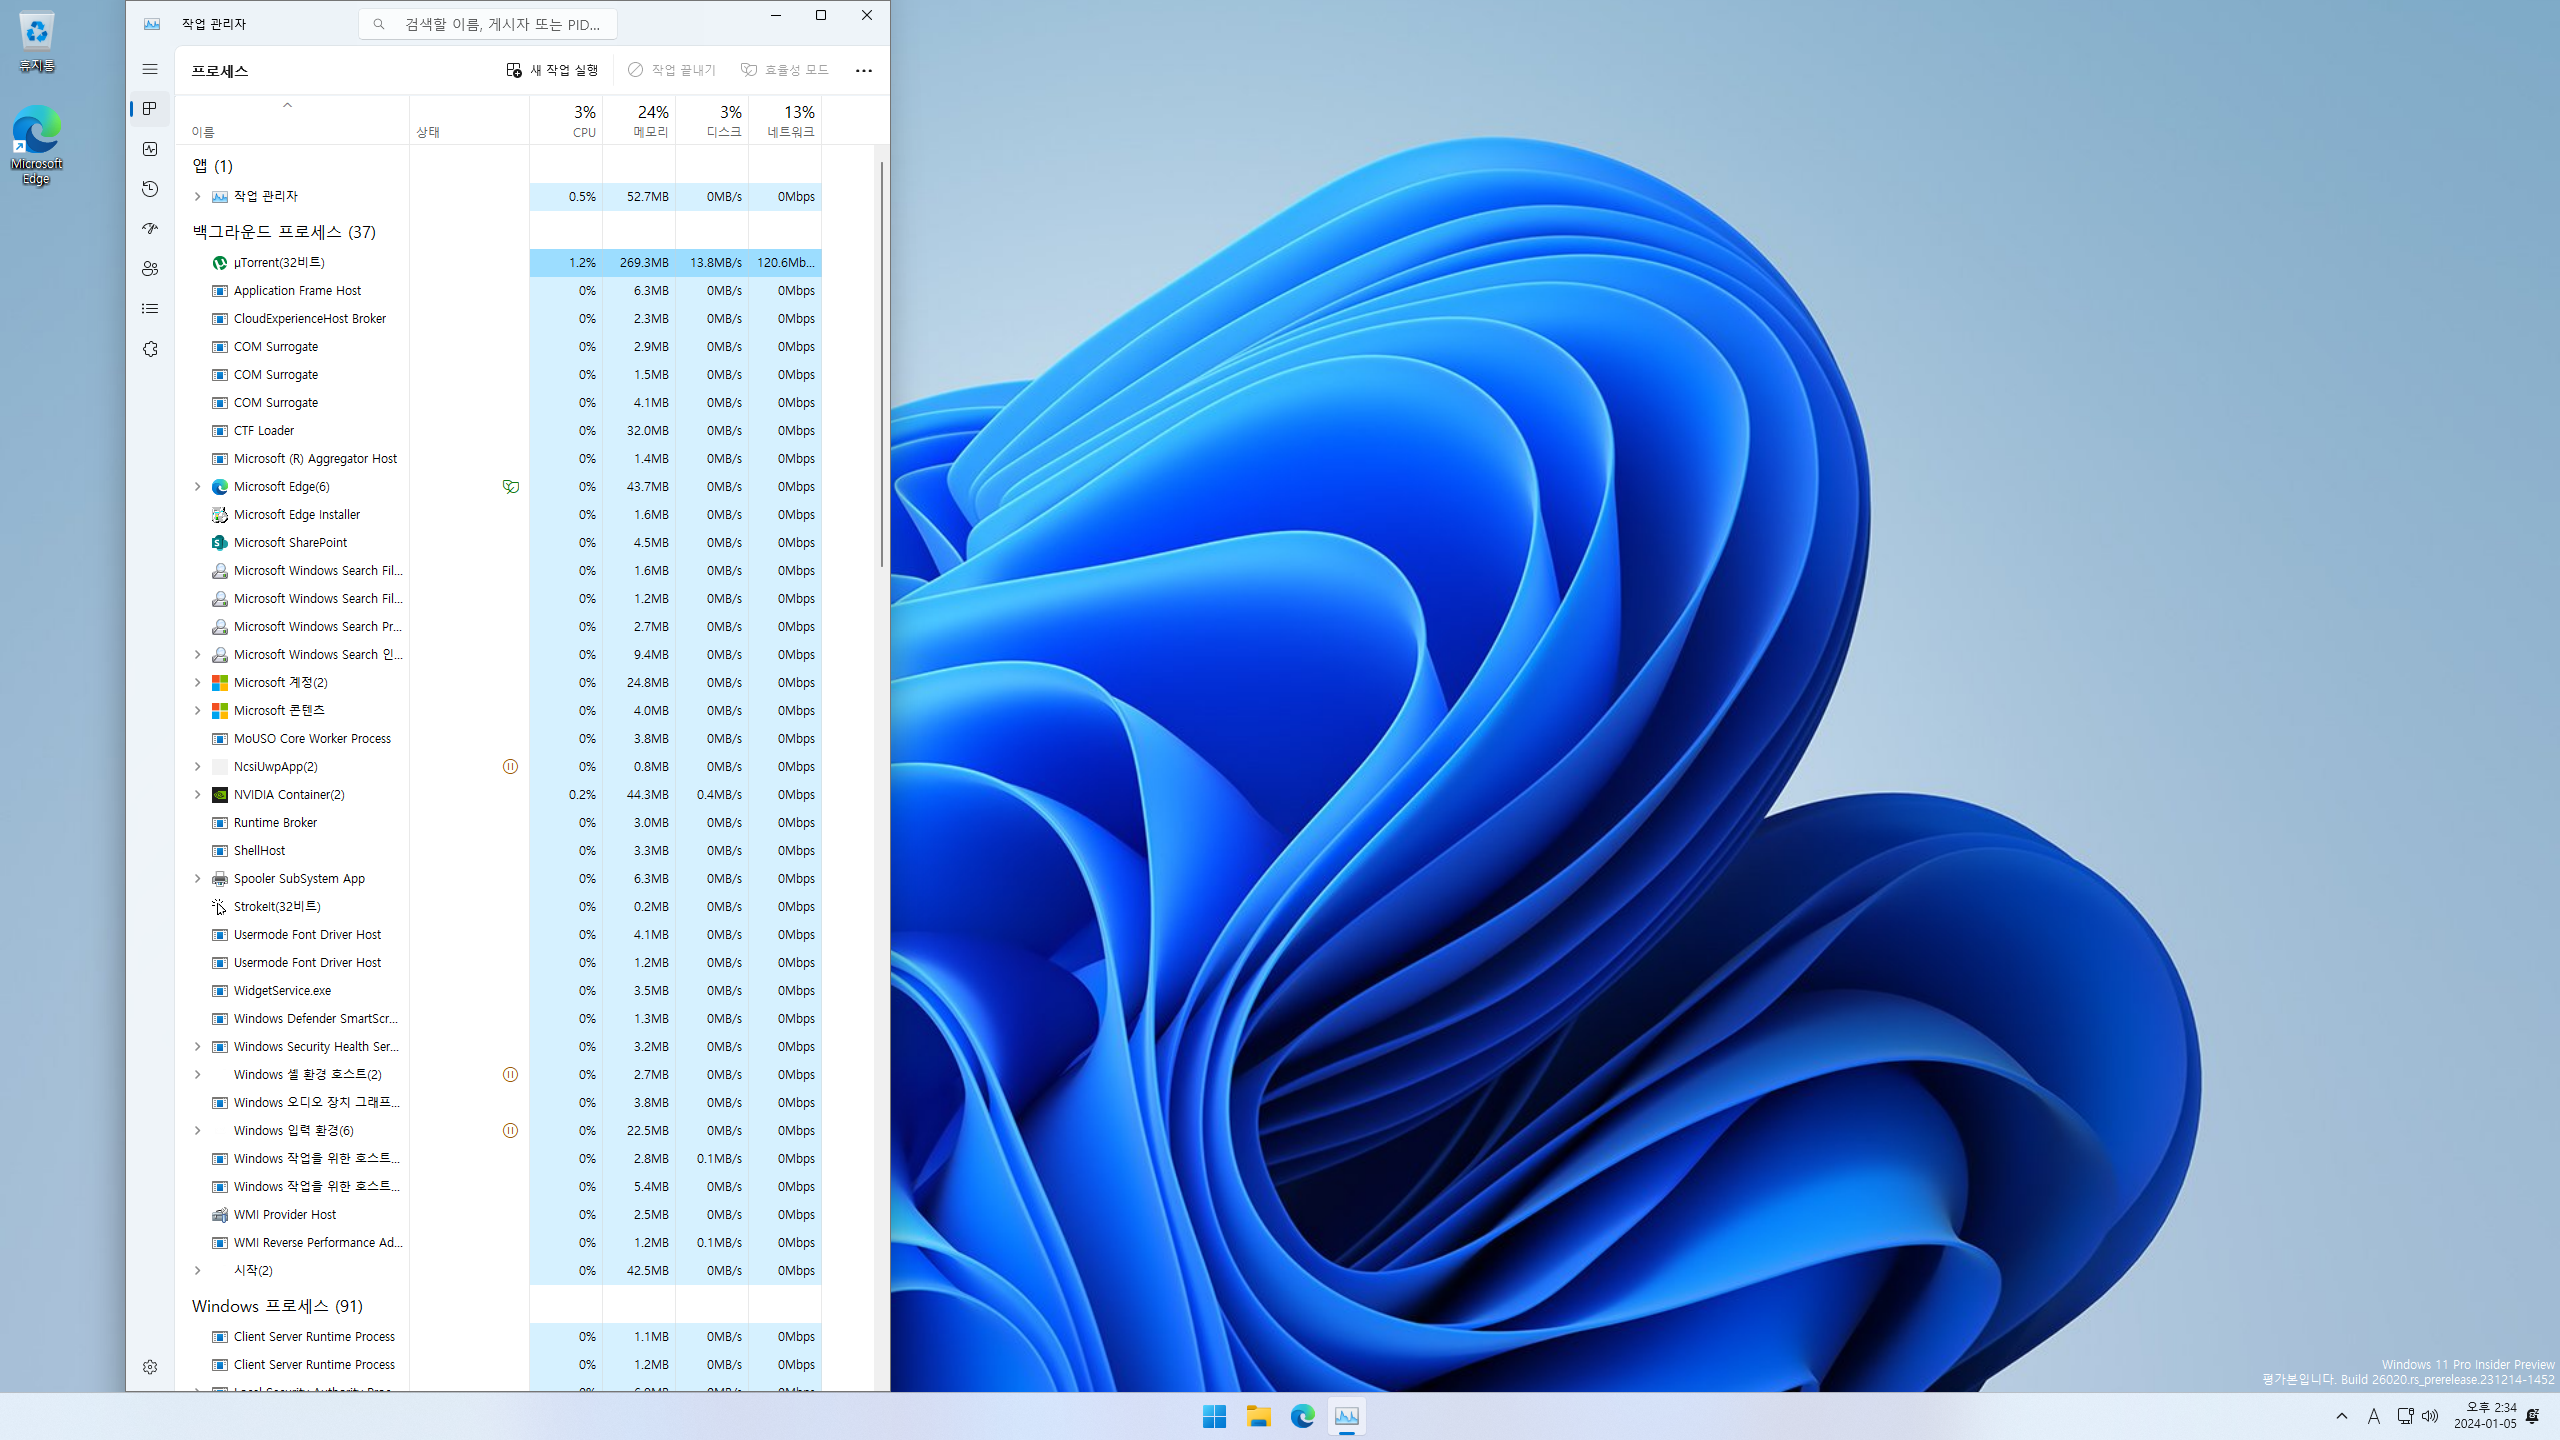Click the Microsoft SharePoint process icon
This screenshot has width=2560, height=1440.
pyautogui.click(x=220, y=542)
